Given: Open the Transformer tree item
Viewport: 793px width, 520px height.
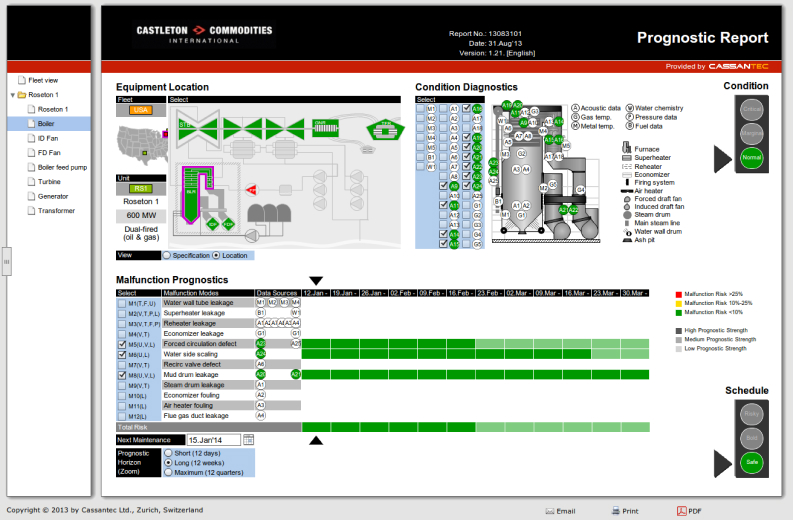Looking at the screenshot, I should (56, 210).
